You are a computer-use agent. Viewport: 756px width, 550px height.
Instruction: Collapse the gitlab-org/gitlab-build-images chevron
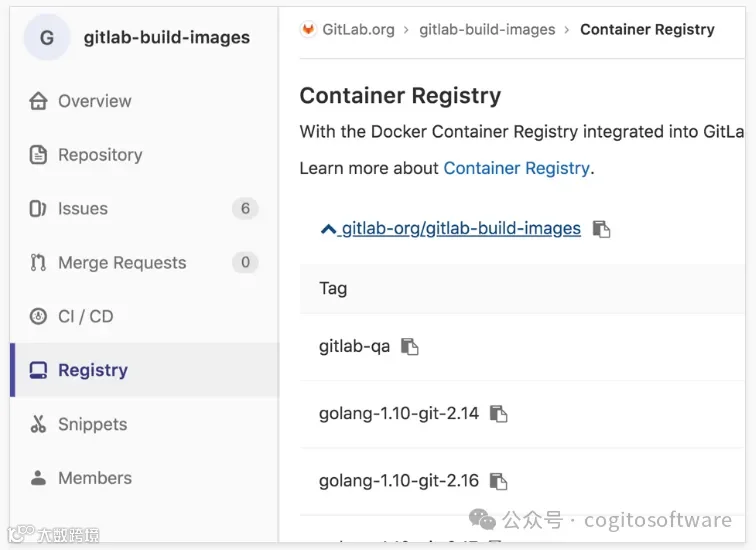(328, 229)
